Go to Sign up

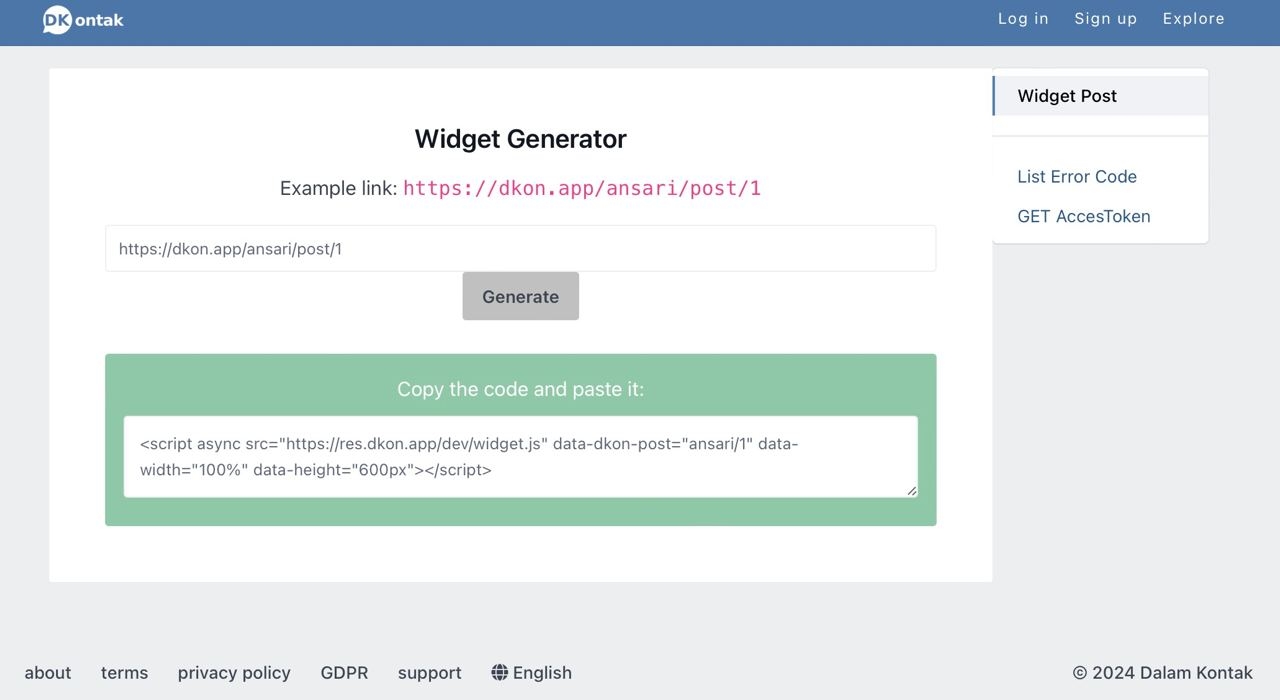[1105, 18]
